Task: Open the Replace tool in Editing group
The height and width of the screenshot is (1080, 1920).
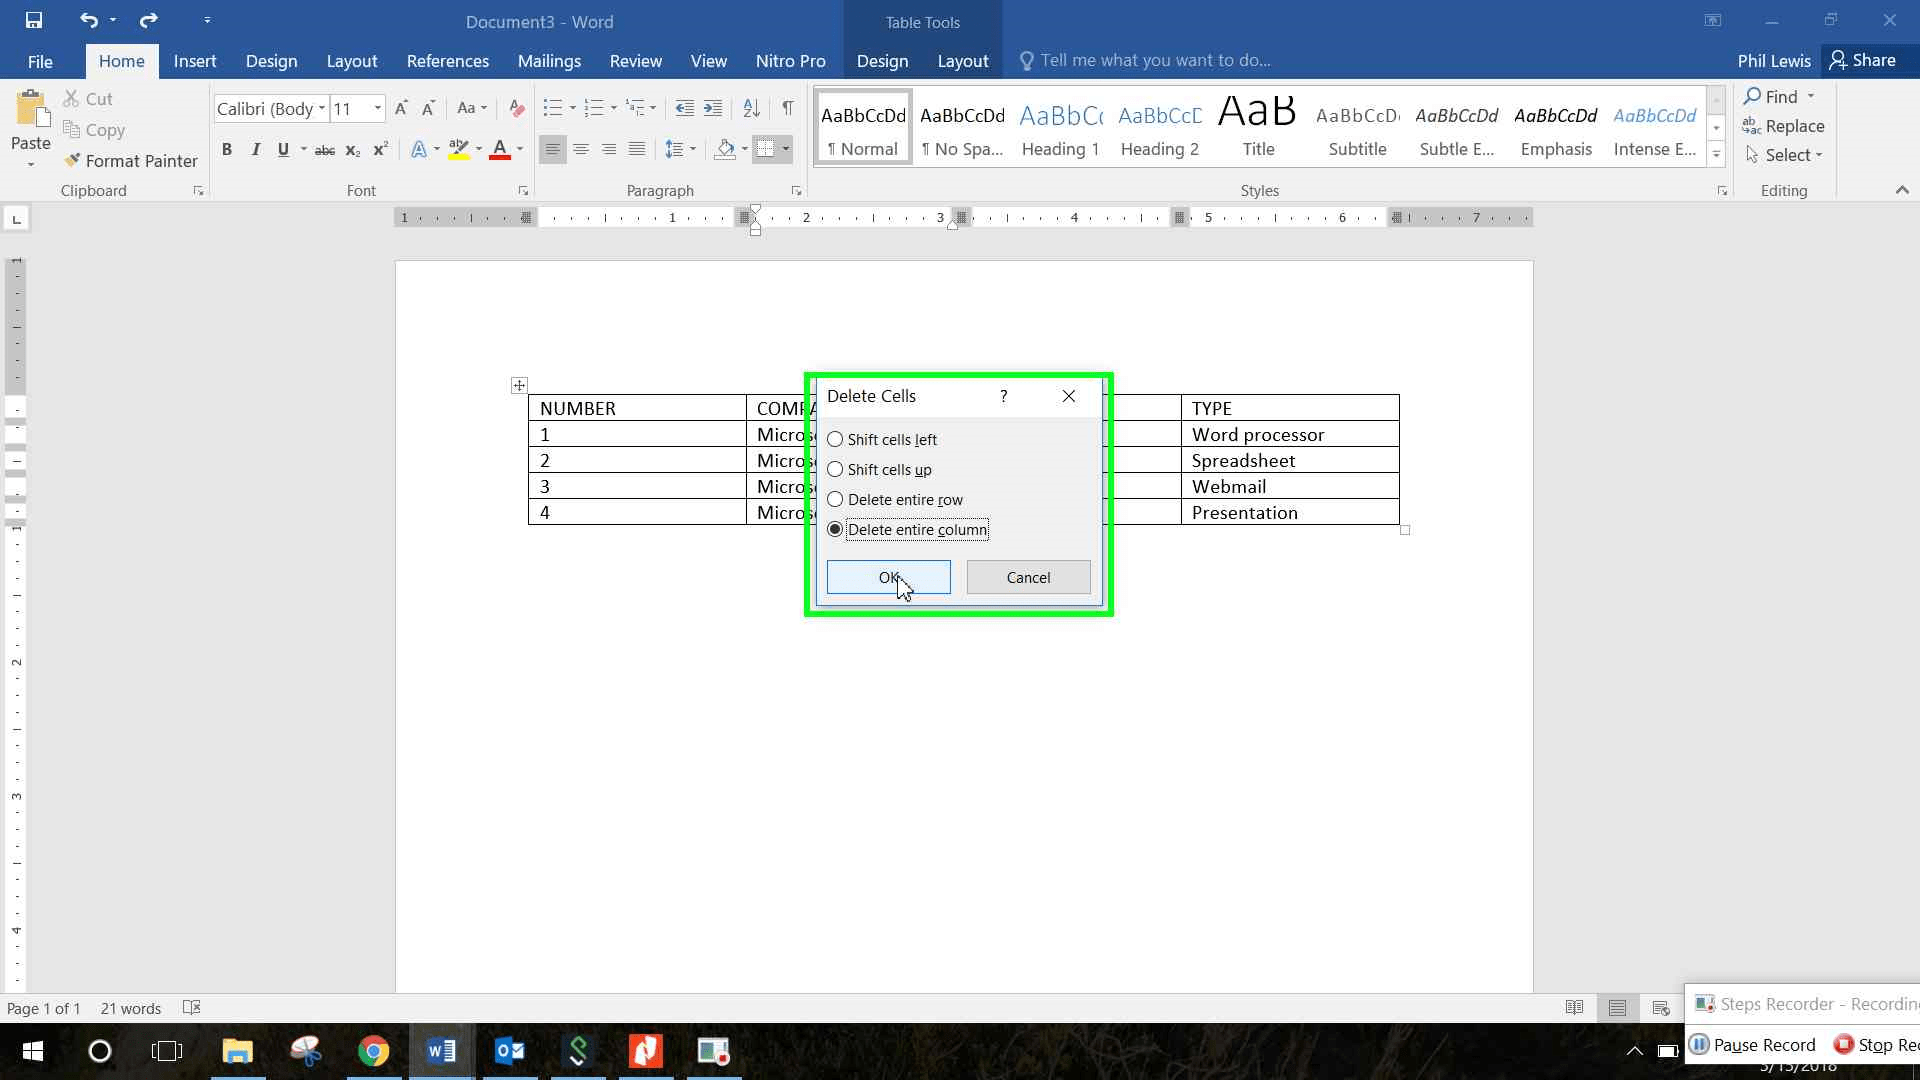Action: pyautogui.click(x=1794, y=125)
